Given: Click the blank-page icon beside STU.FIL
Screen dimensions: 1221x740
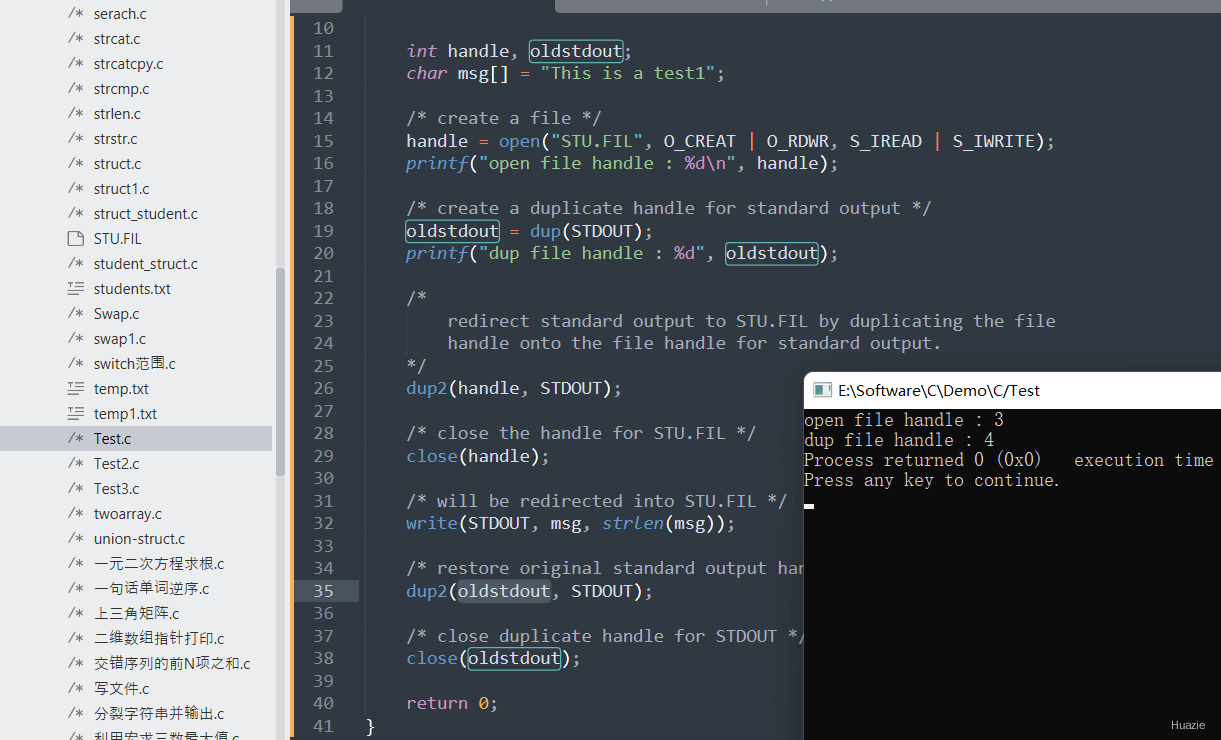Looking at the screenshot, I should coord(75,239).
